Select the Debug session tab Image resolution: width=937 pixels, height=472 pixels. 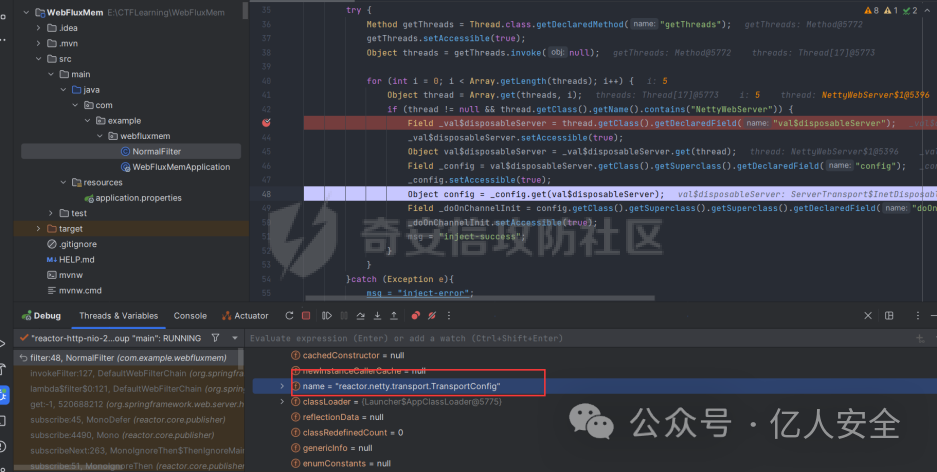coord(41,315)
